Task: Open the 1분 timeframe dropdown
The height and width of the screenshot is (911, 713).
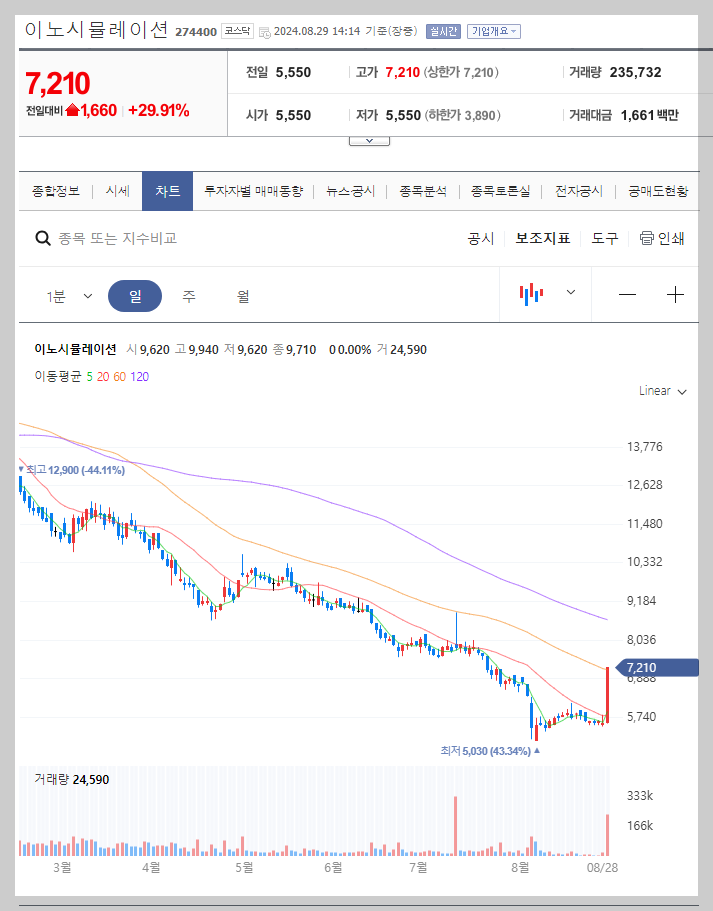Action: click(67, 294)
